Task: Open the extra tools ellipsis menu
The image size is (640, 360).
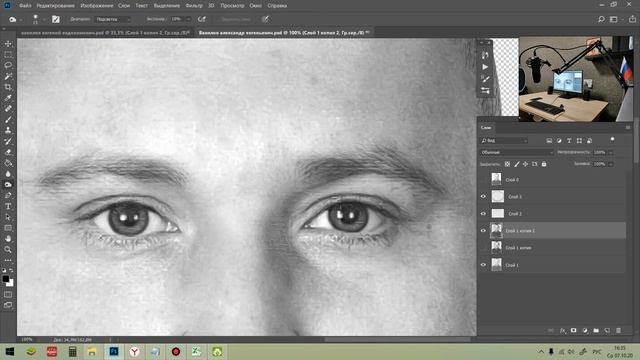Action: (8, 260)
